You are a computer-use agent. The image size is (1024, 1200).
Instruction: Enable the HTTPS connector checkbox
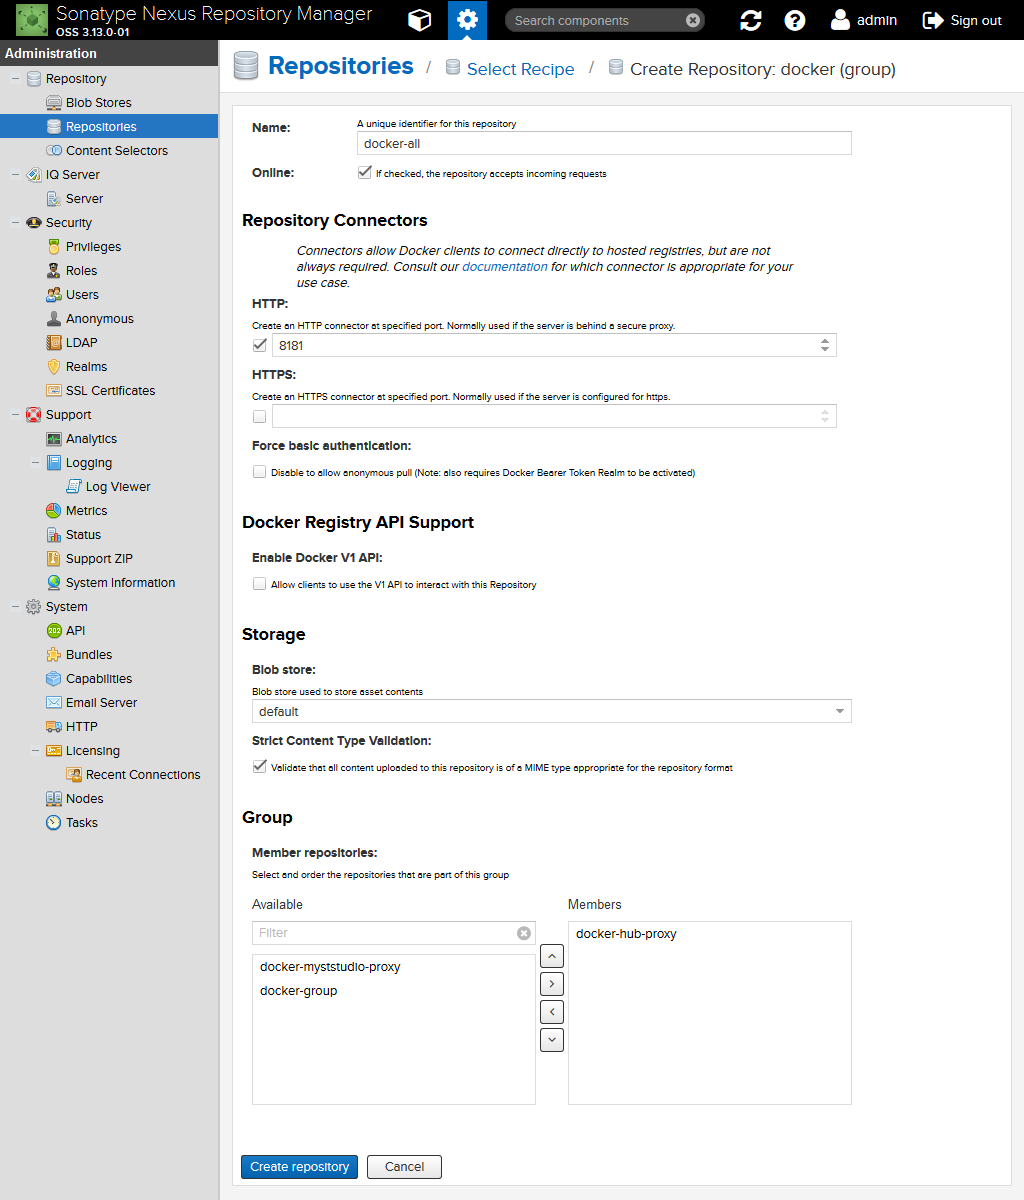click(260, 416)
